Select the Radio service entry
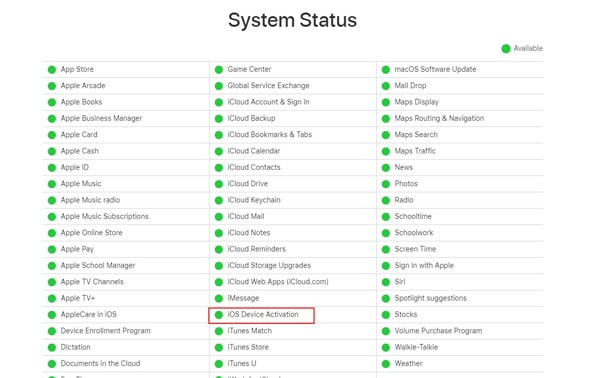Image resolution: width=600 pixels, height=378 pixels. [404, 200]
